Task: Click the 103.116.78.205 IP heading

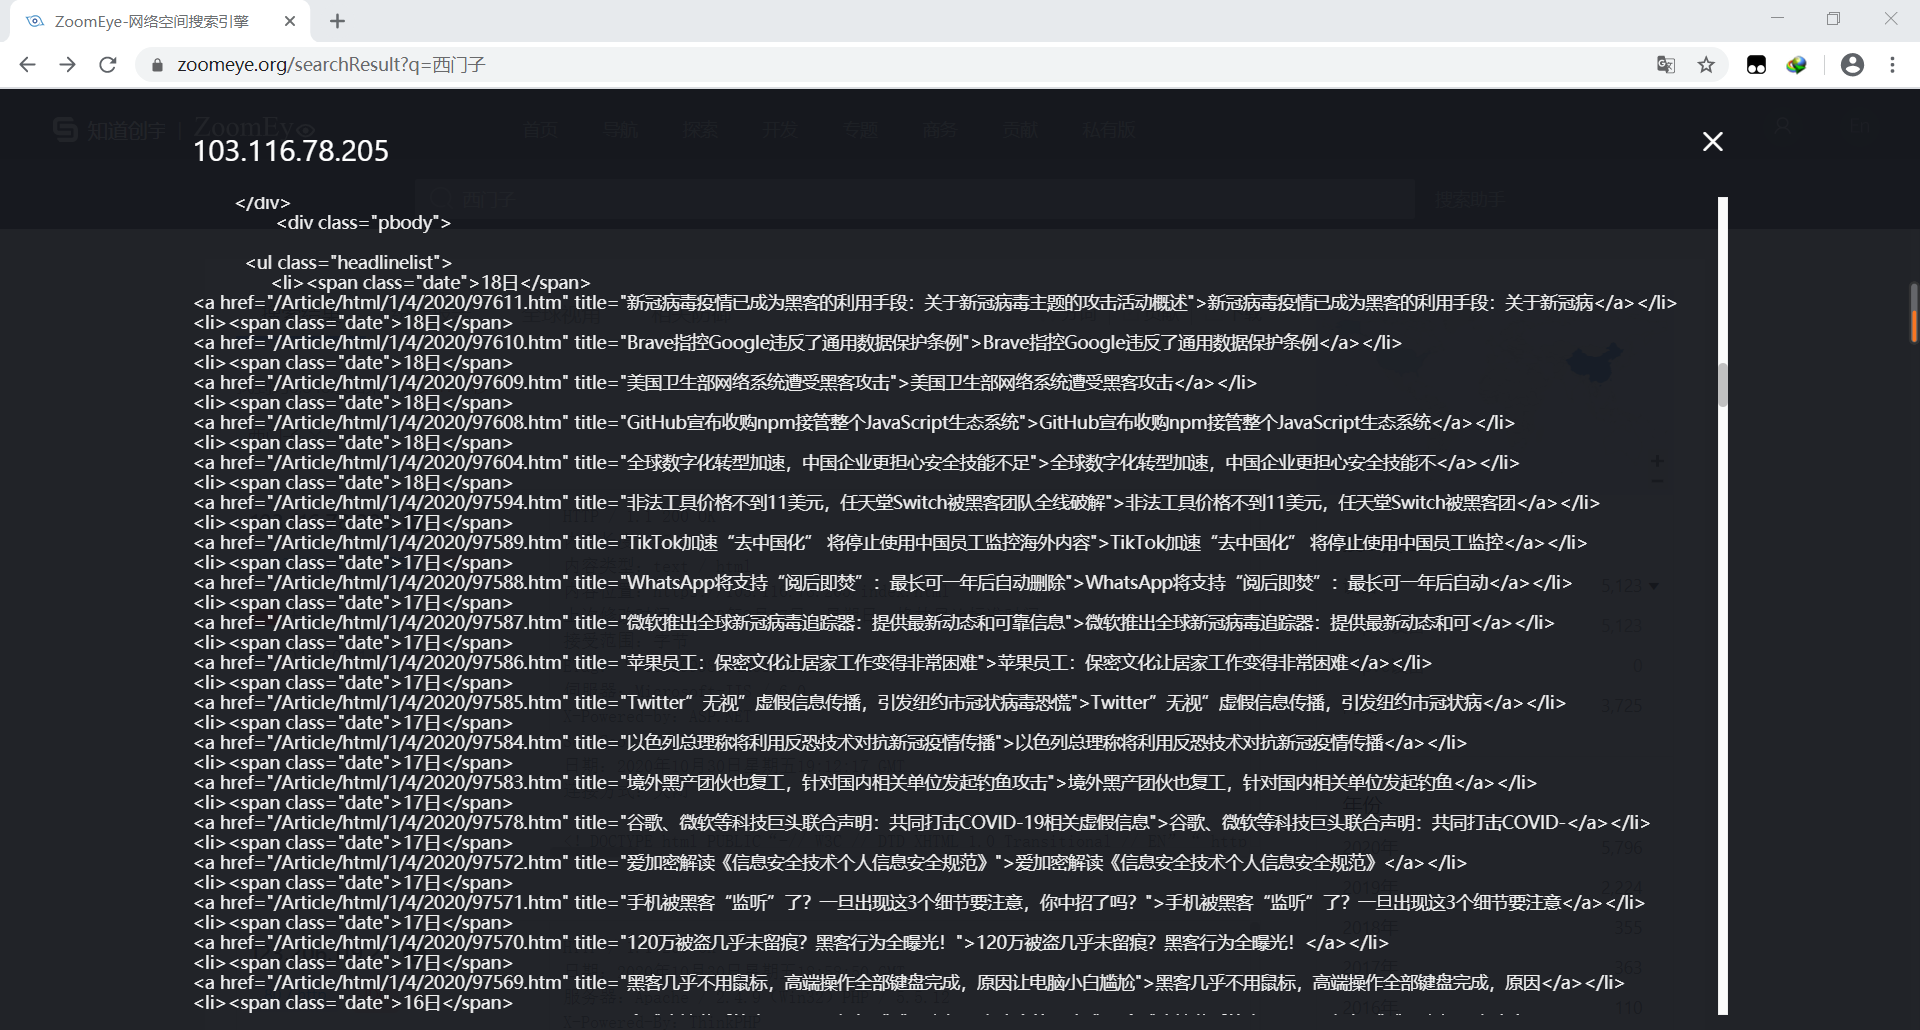Action: tap(290, 151)
